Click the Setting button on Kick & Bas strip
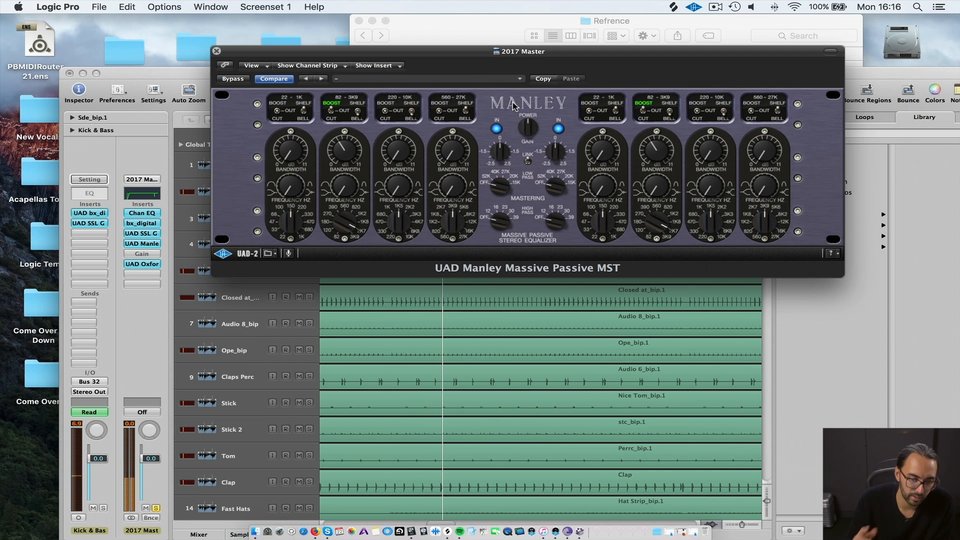 (89, 179)
